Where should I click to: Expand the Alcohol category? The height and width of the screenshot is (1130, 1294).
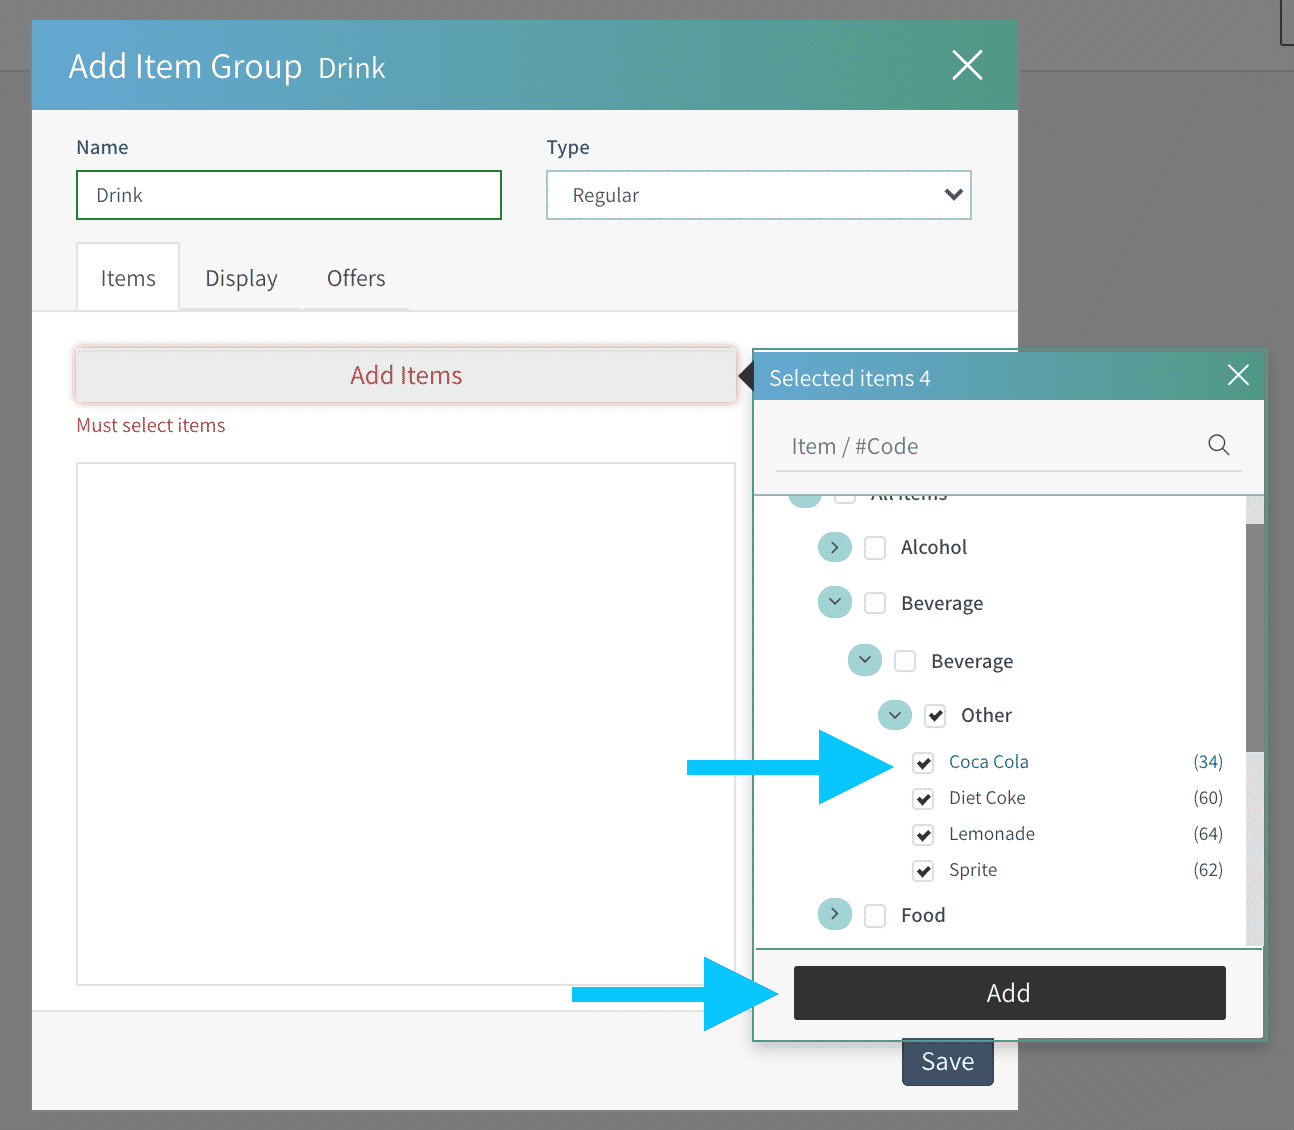tap(834, 548)
